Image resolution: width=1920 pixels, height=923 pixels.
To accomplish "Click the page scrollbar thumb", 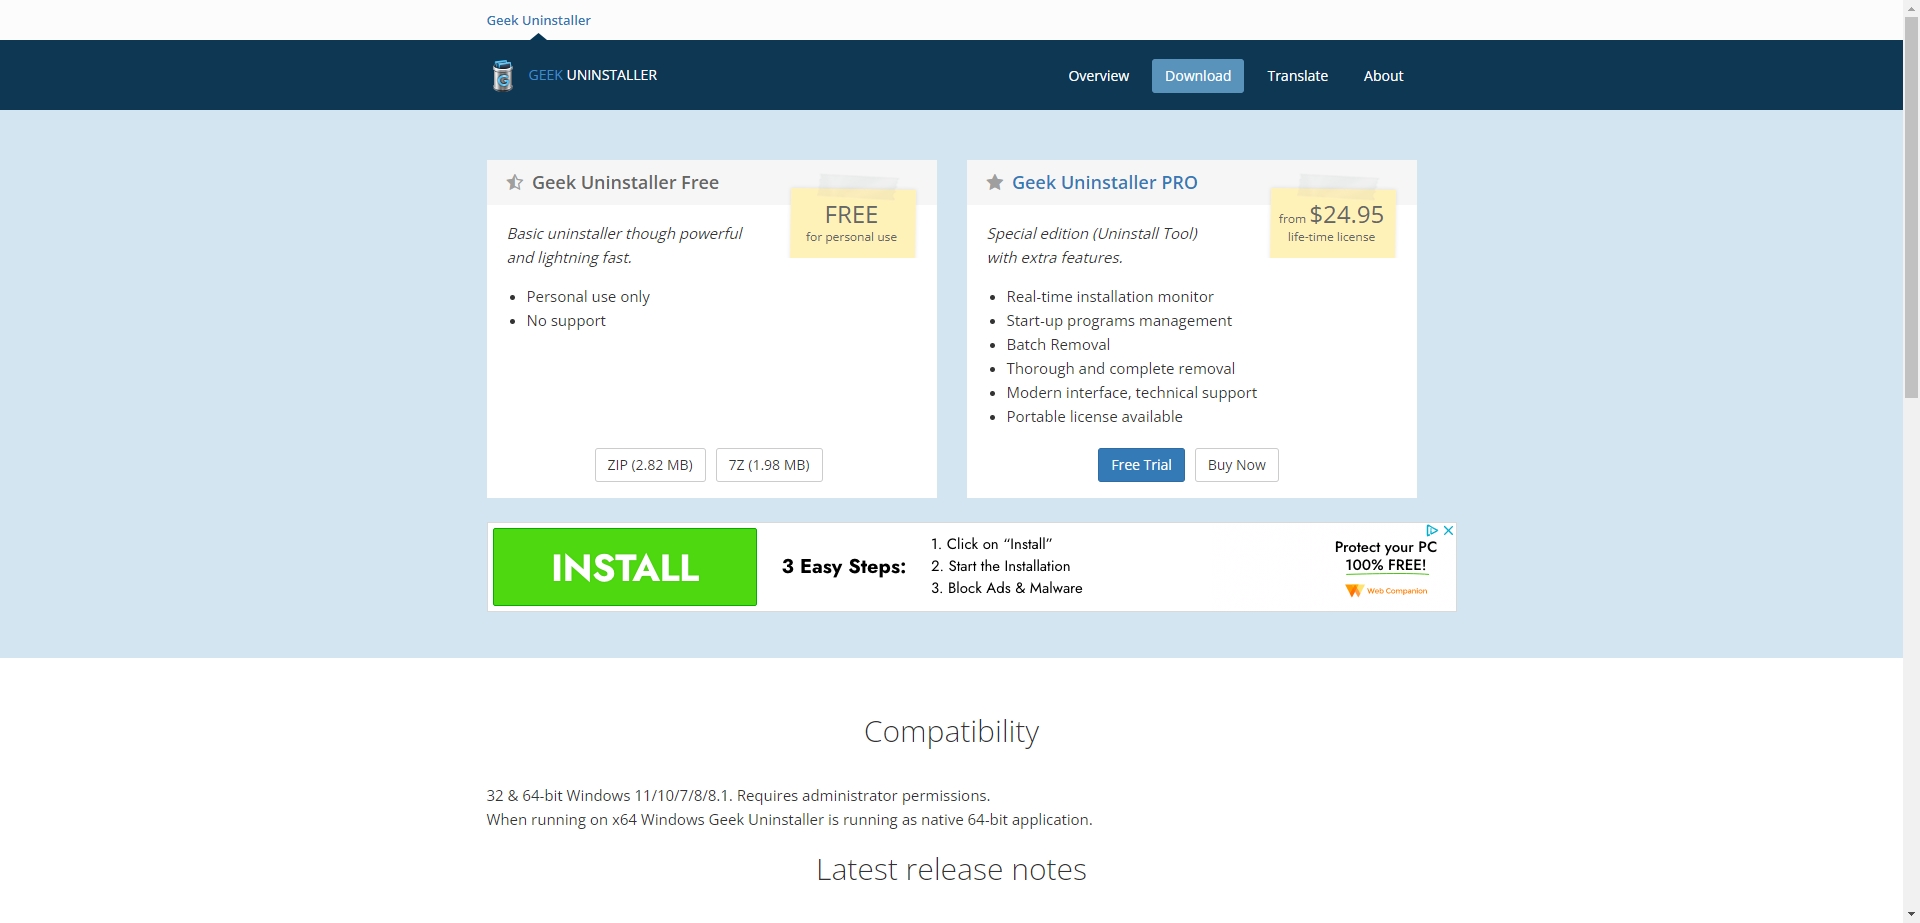I will click(x=1911, y=207).
